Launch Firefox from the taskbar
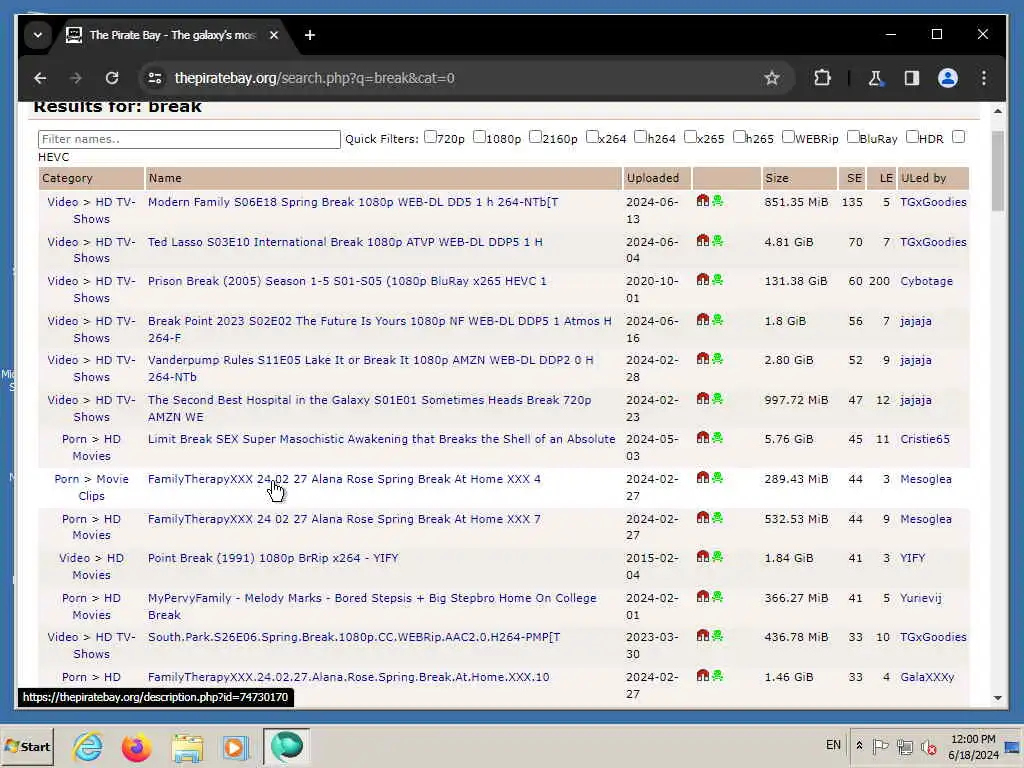Image resolution: width=1024 pixels, height=768 pixels. pos(136,746)
